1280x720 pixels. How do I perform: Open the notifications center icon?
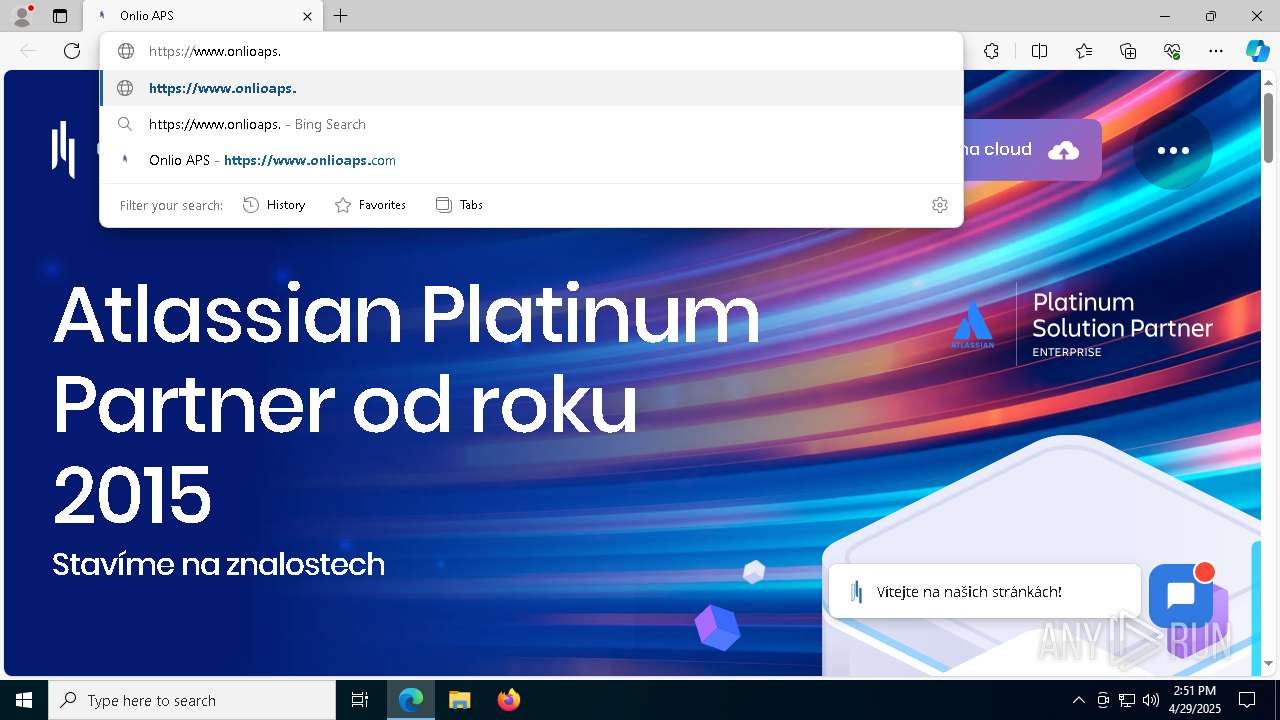pyautogui.click(x=1247, y=700)
